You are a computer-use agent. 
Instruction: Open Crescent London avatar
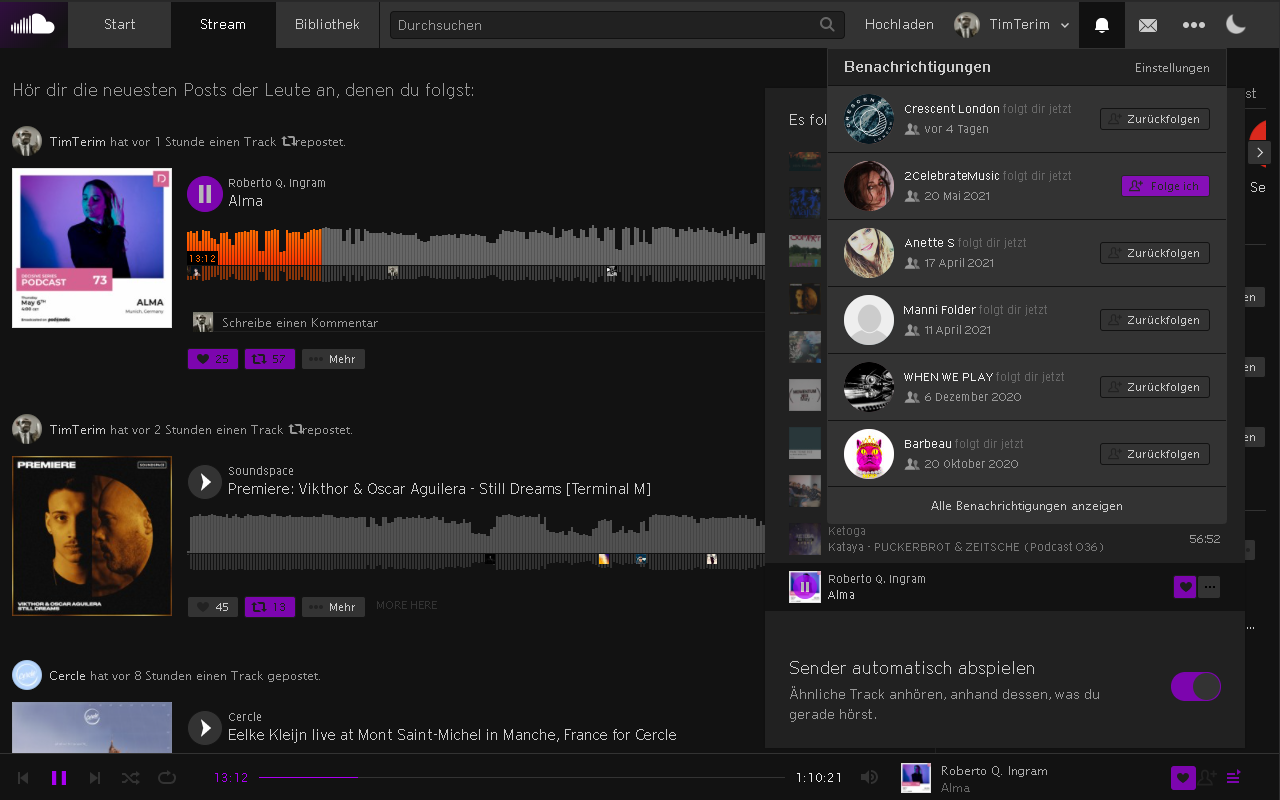pos(869,119)
